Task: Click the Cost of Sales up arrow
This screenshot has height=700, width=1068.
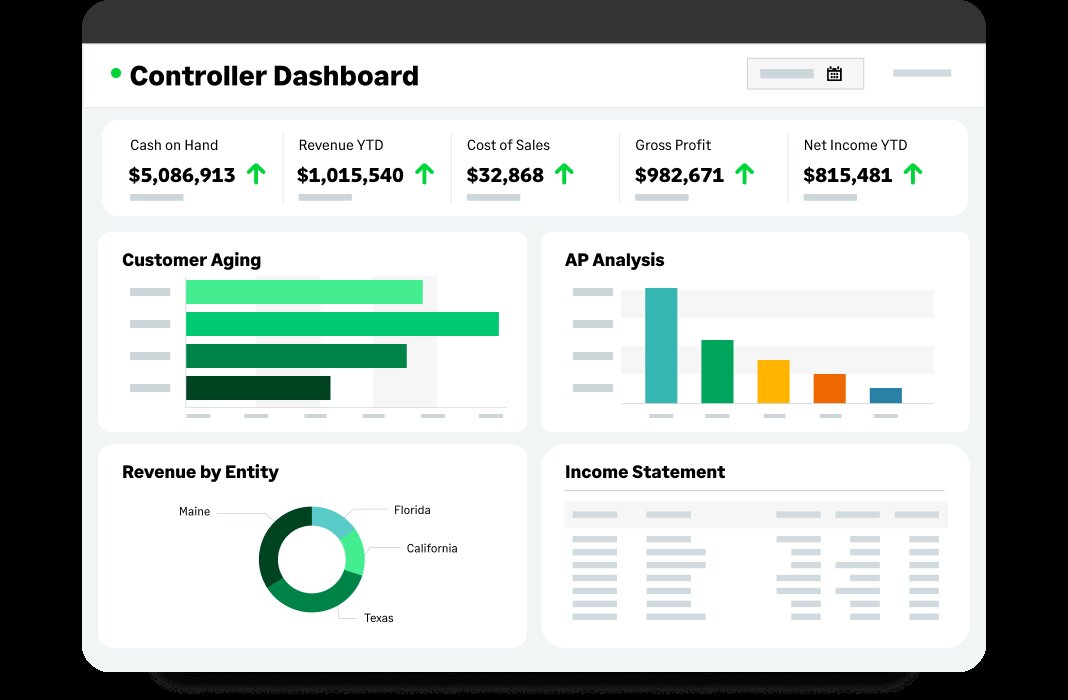Action: pyautogui.click(x=564, y=174)
